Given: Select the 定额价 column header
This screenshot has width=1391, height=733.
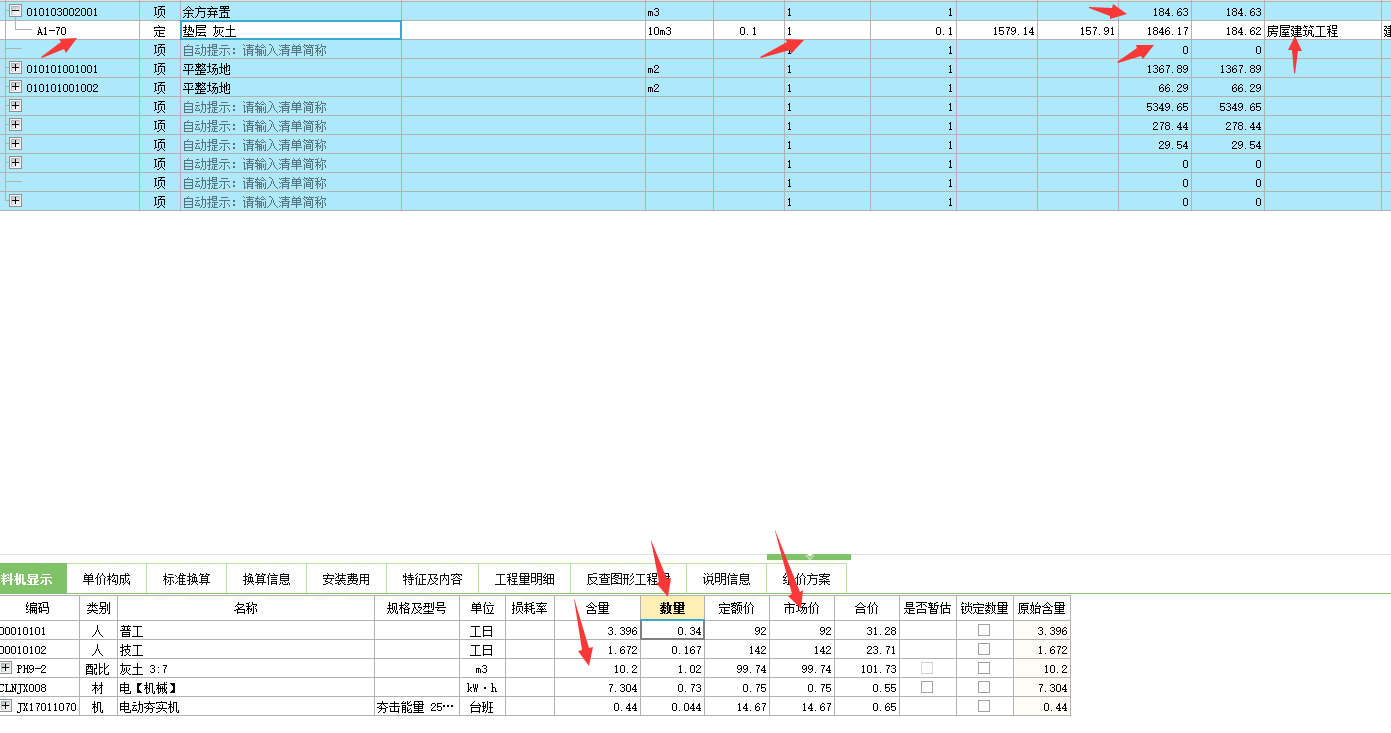Looking at the screenshot, I should (x=737, y=608).
